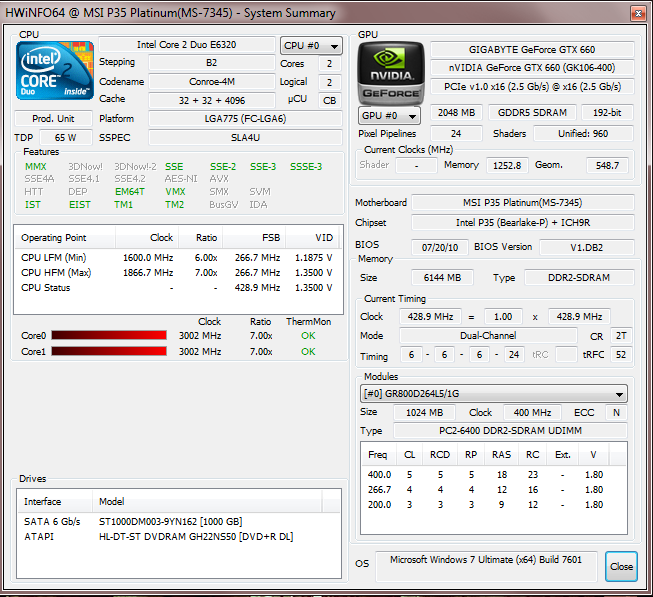Click the Interface column header in Drives
The width and height of the screenshot is (653, 597).
pos(55,502)
